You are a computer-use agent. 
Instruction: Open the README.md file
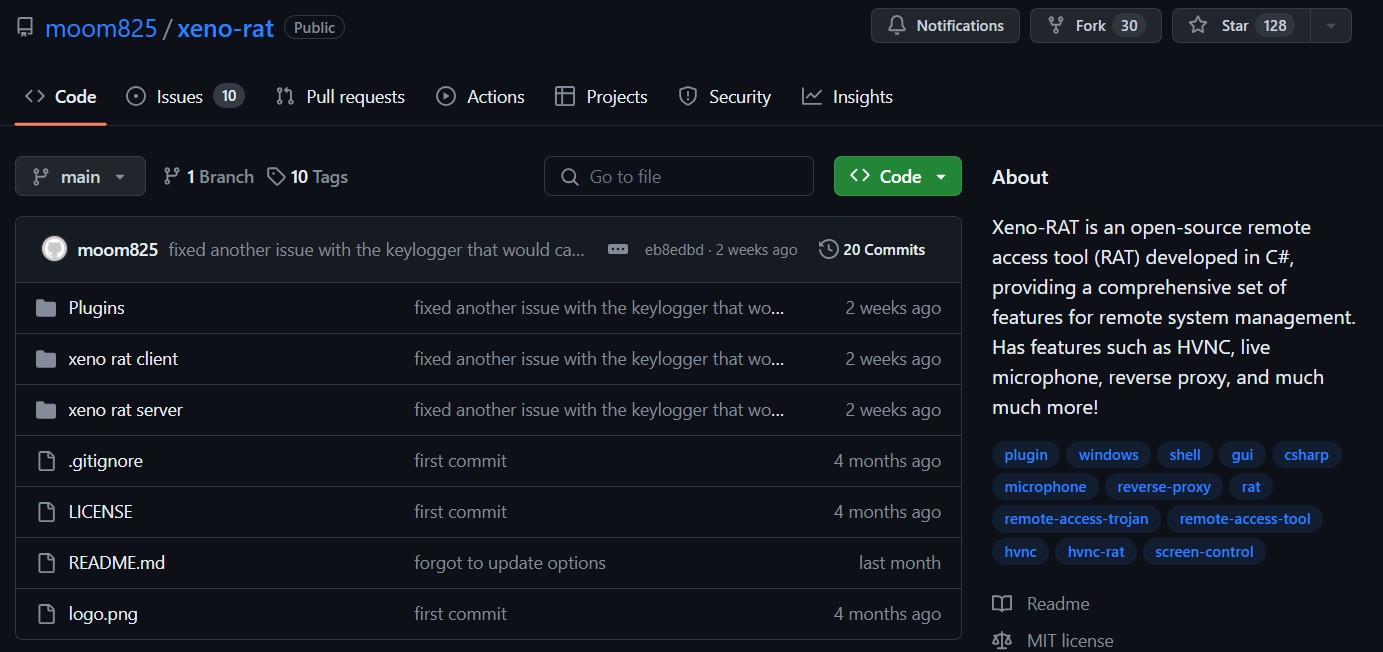pyautogui.click(x=116, y=563)
